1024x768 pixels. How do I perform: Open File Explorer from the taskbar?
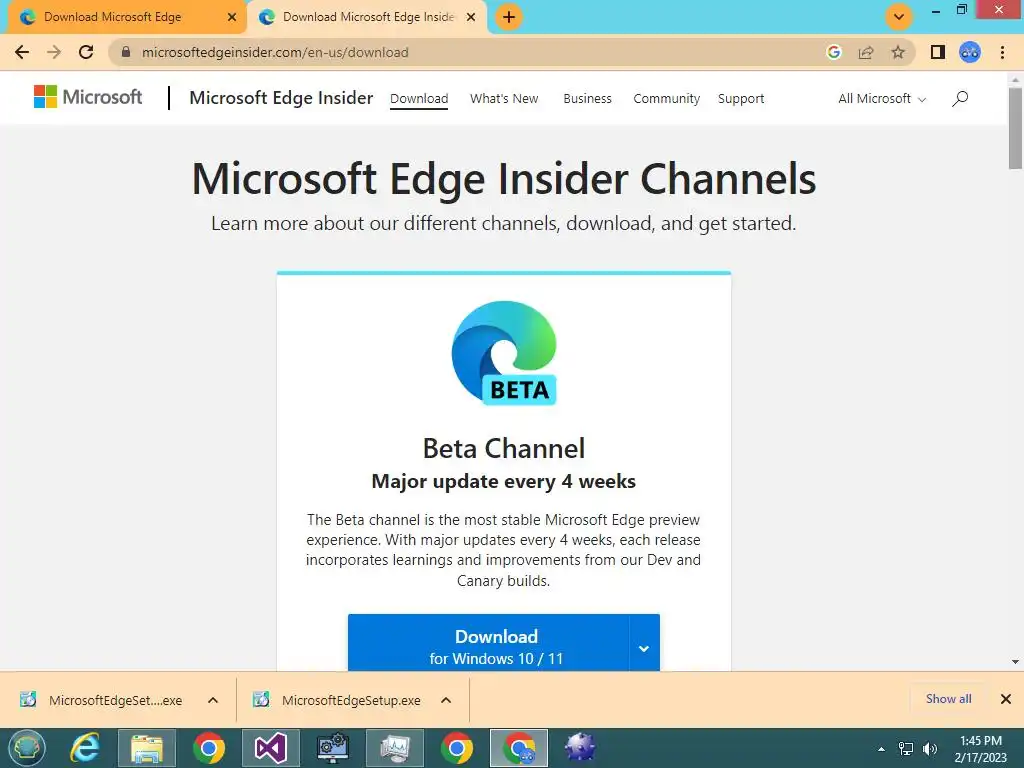pos(147,748)
